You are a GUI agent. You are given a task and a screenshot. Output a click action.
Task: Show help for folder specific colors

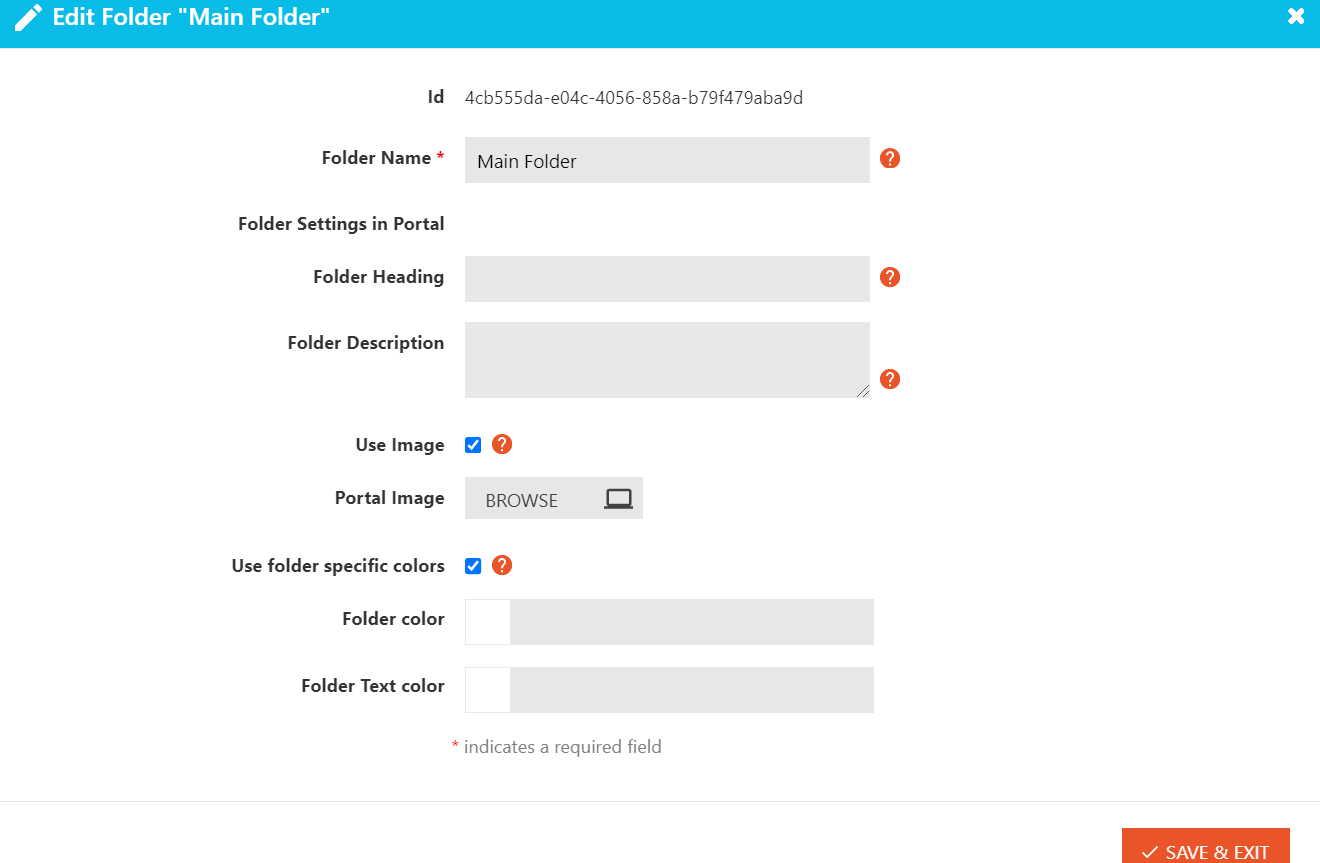[502, 565]
